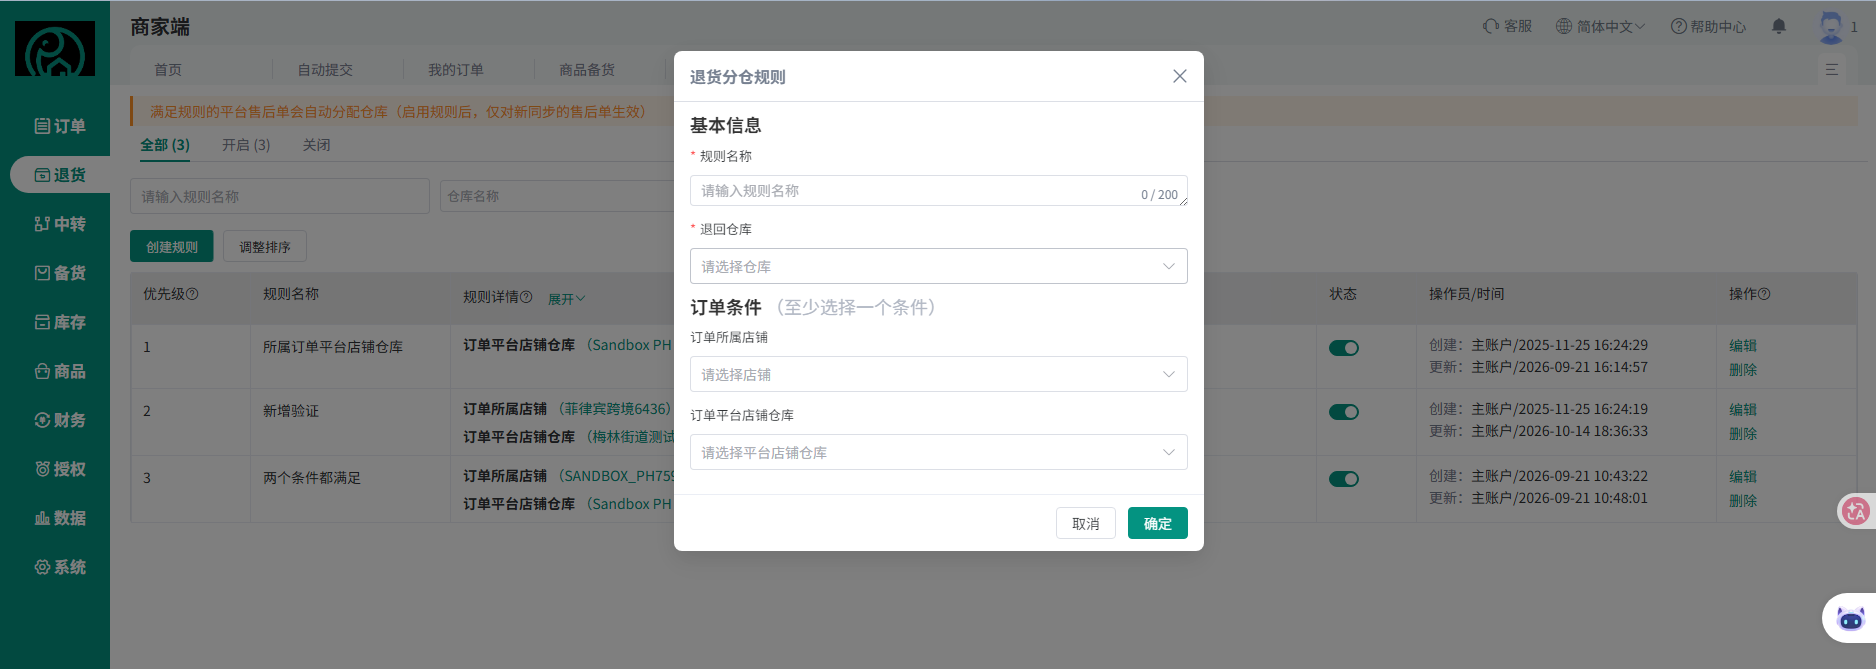Image resolution: width=1876 pixels, height=669 pixels.
Task: Click the help icon next to 优先级
Action: pyautogui.click(x=193, y=294)
